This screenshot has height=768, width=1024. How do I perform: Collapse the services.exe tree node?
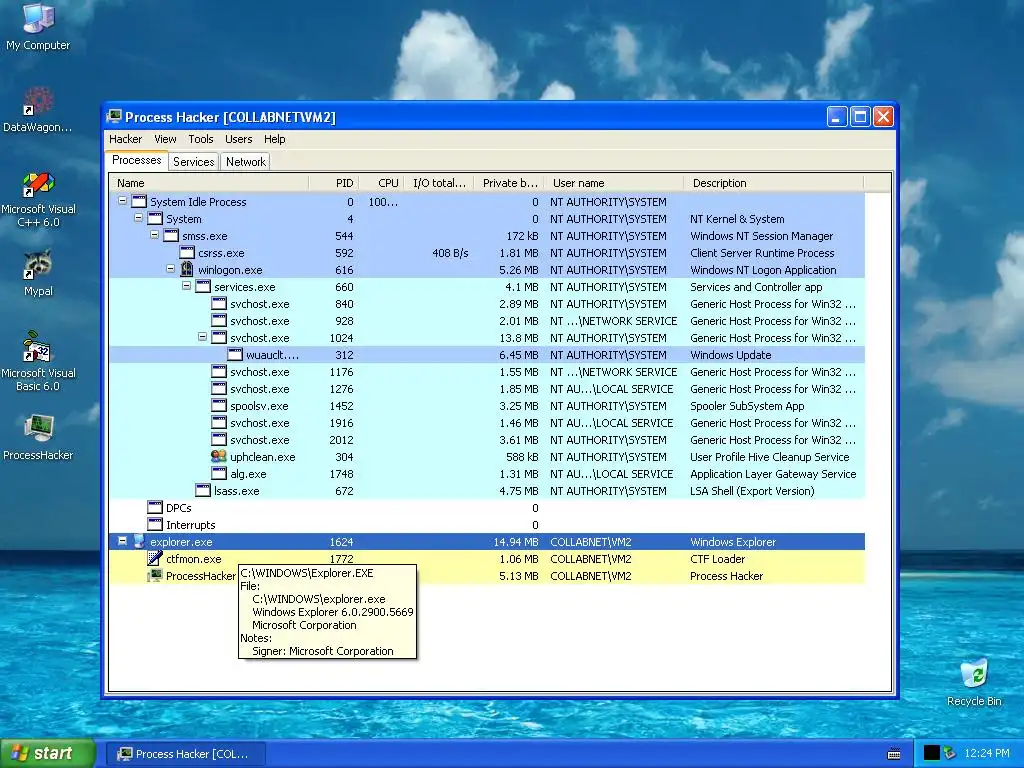[186, 286]
